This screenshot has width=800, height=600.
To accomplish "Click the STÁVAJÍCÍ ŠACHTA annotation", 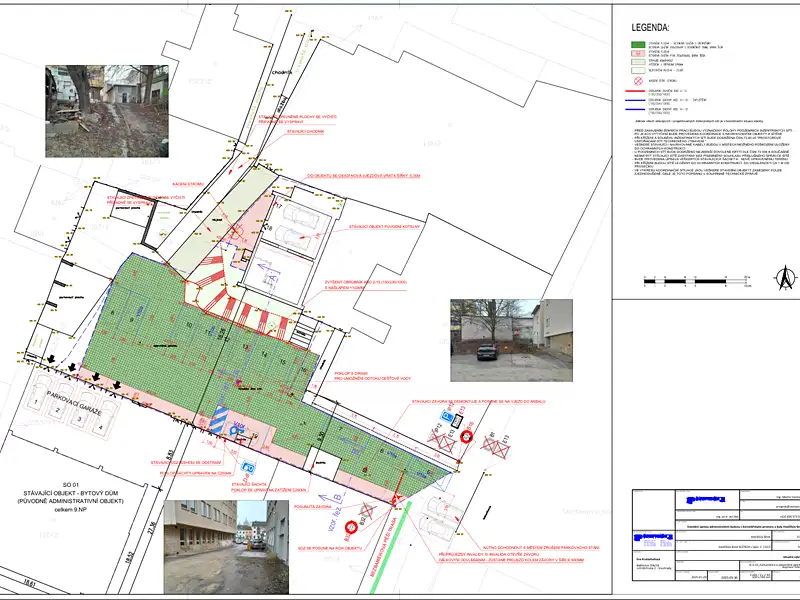I will pos(249,485).
